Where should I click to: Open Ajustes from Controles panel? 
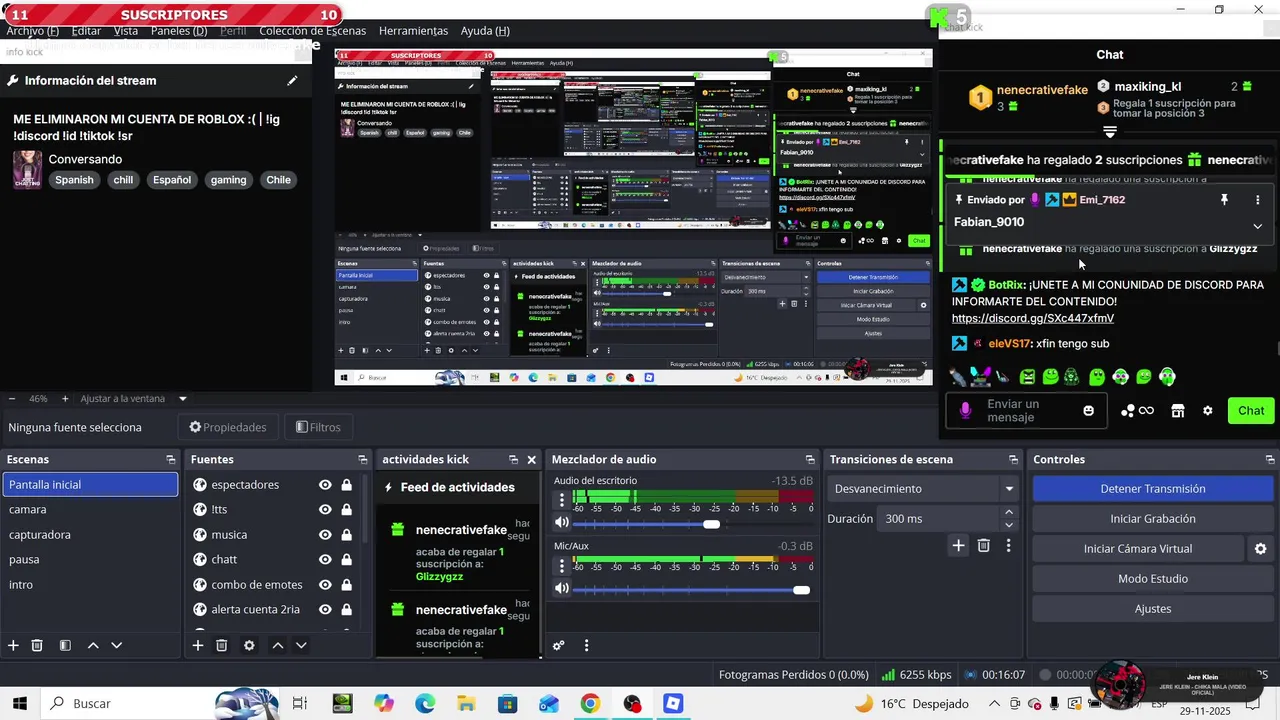(x=1152, y=609)
